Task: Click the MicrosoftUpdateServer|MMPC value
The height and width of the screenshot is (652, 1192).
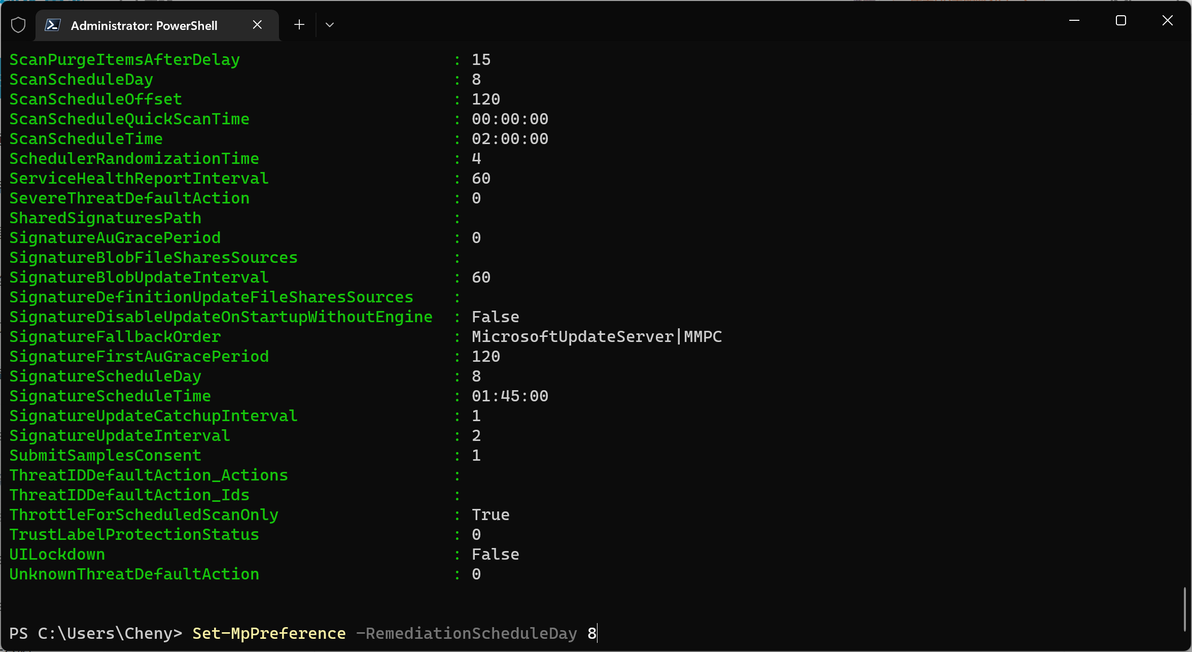Action: coord(596,337)
